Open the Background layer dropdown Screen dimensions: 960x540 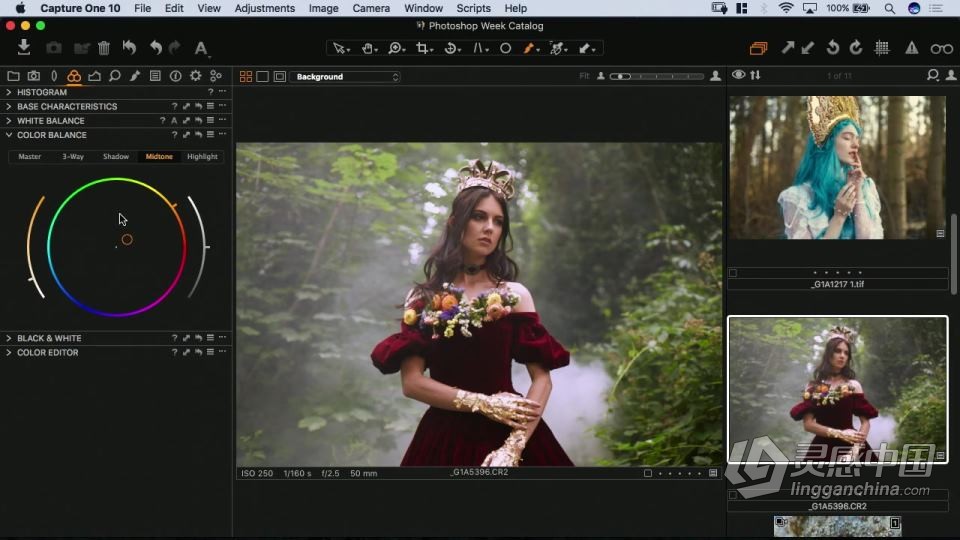[347, 77]
